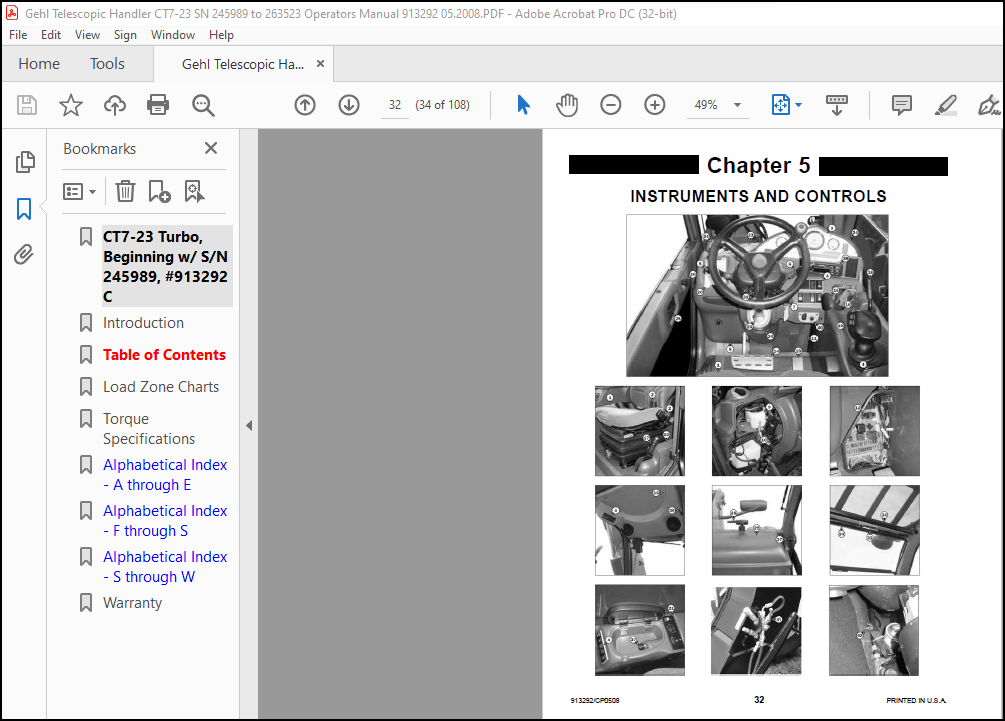Open the Warranty bookmark
Screen dimensions: 1005x721
click(x=133, y=602)
